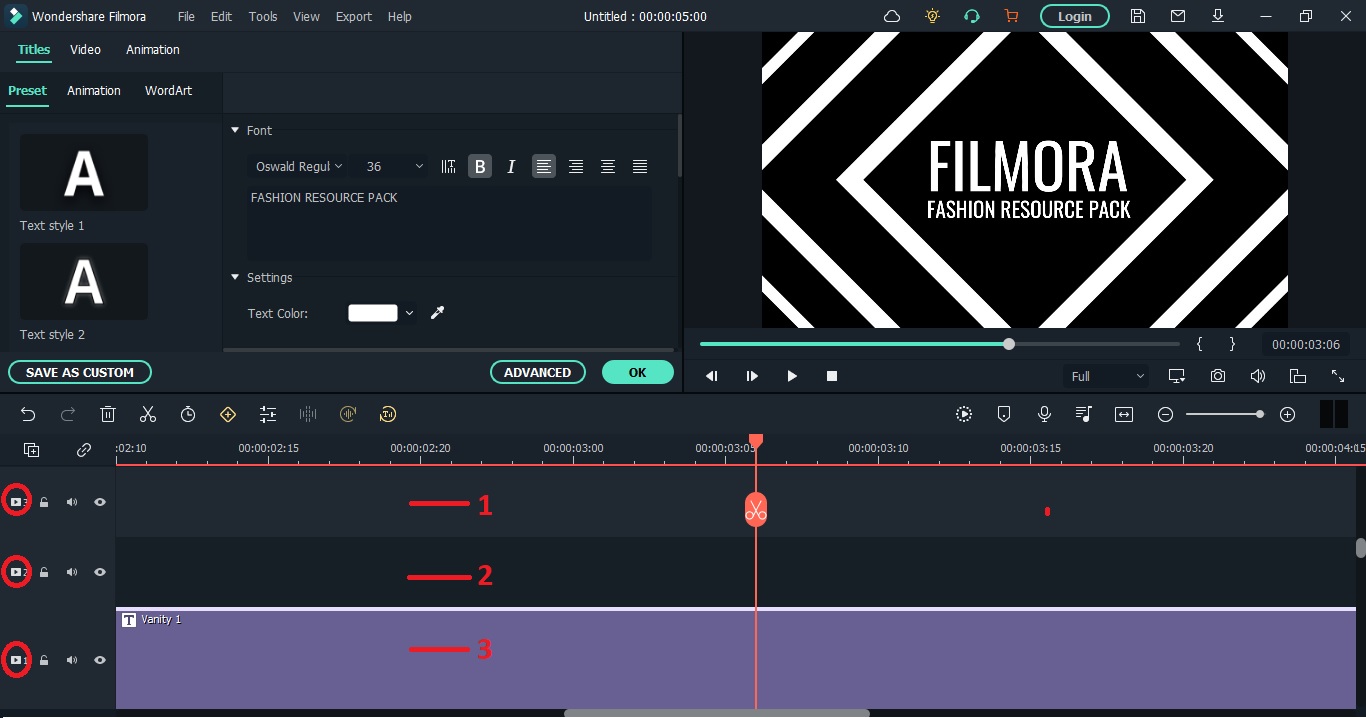
Task: Save the project with the floppy icon
Action: pyautogui.click(x=1138, y=16)
